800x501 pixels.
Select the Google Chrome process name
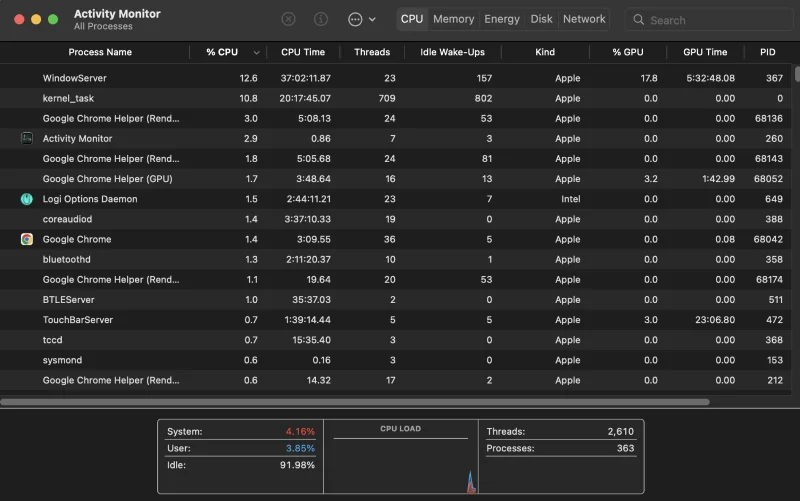tap(77, 239)
